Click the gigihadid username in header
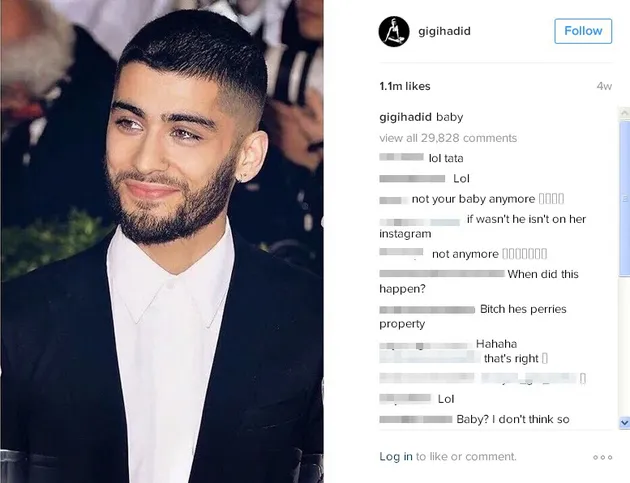 (x=444, y=31)
